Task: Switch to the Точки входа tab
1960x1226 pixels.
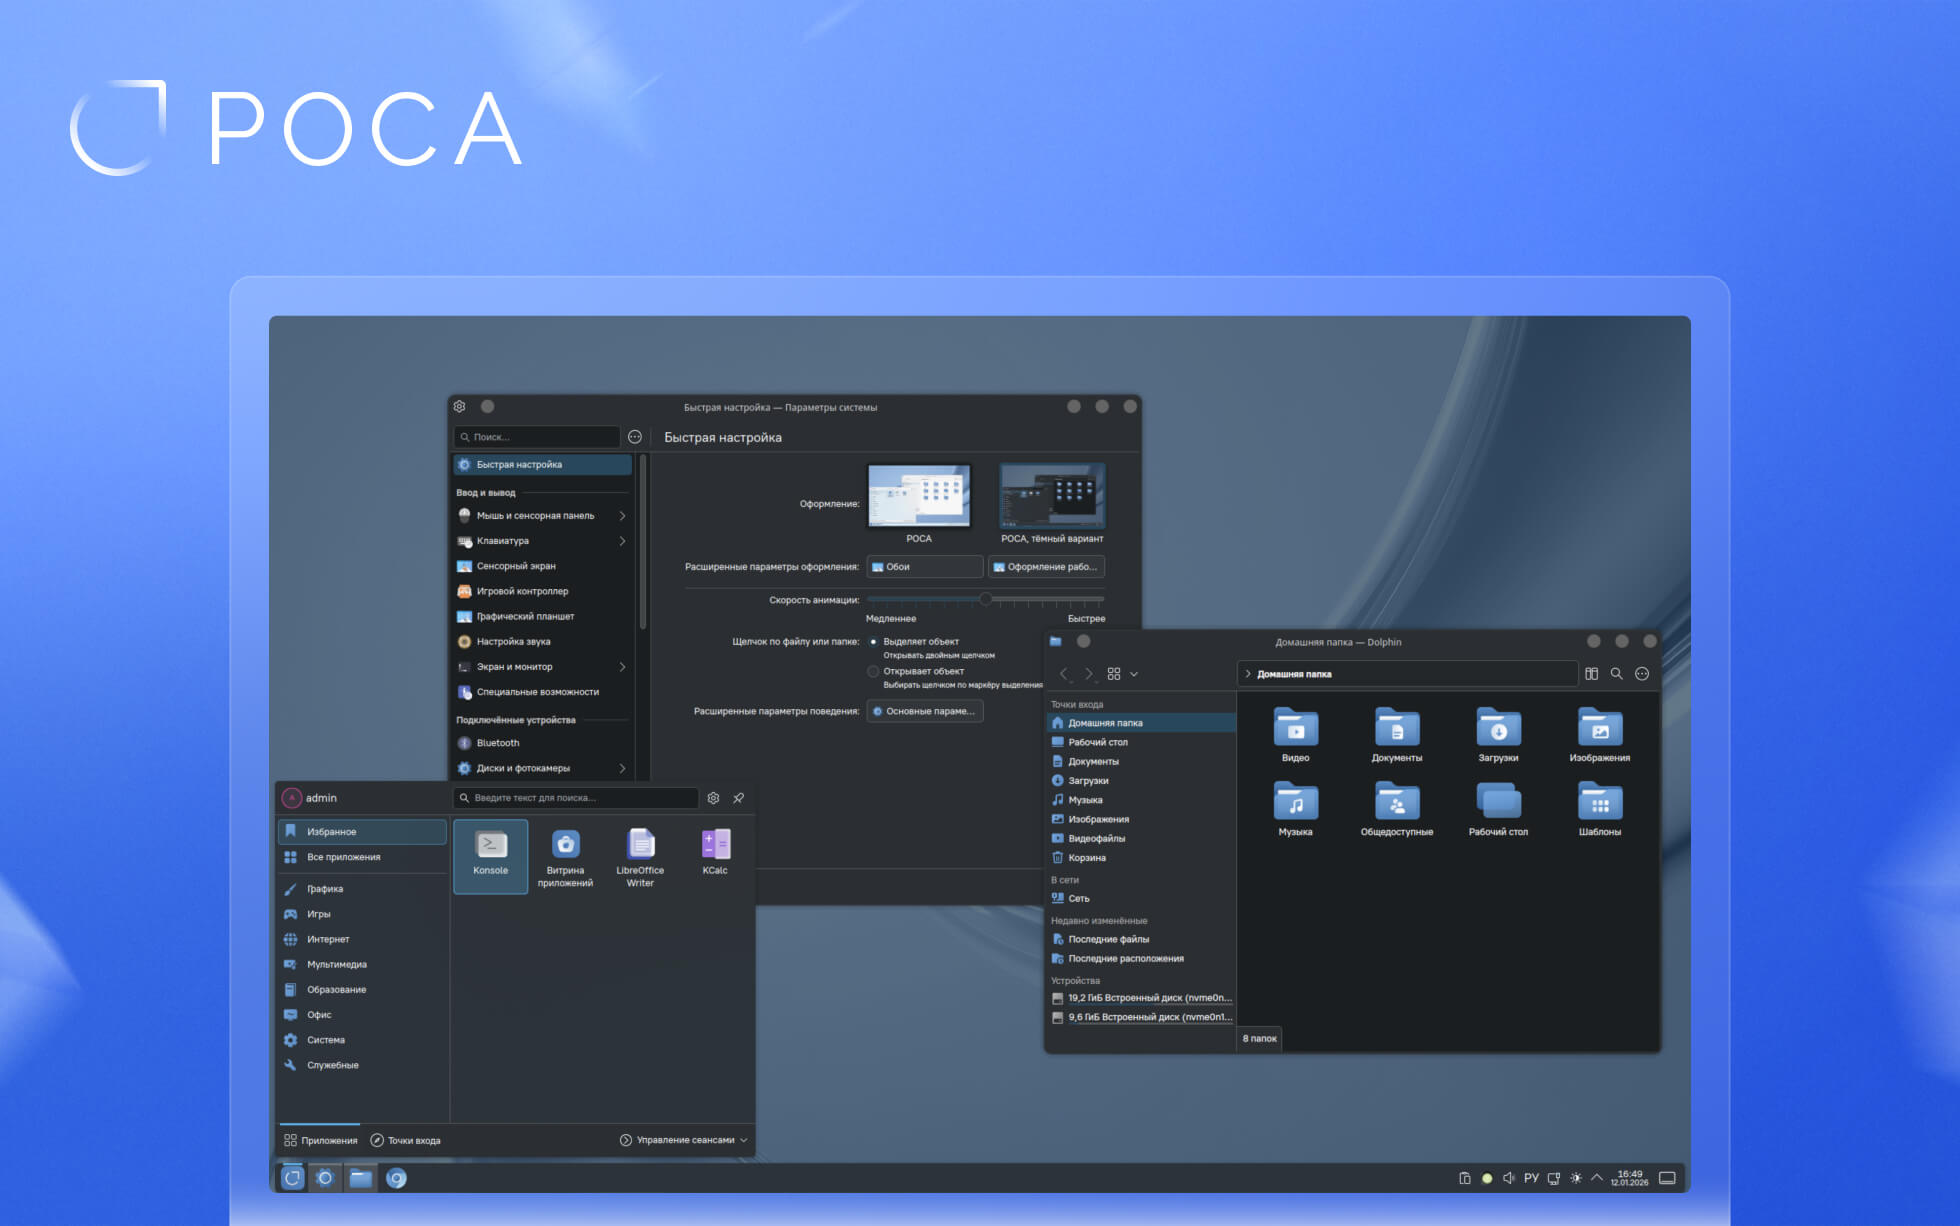Action: click(x=405, y=1140)
